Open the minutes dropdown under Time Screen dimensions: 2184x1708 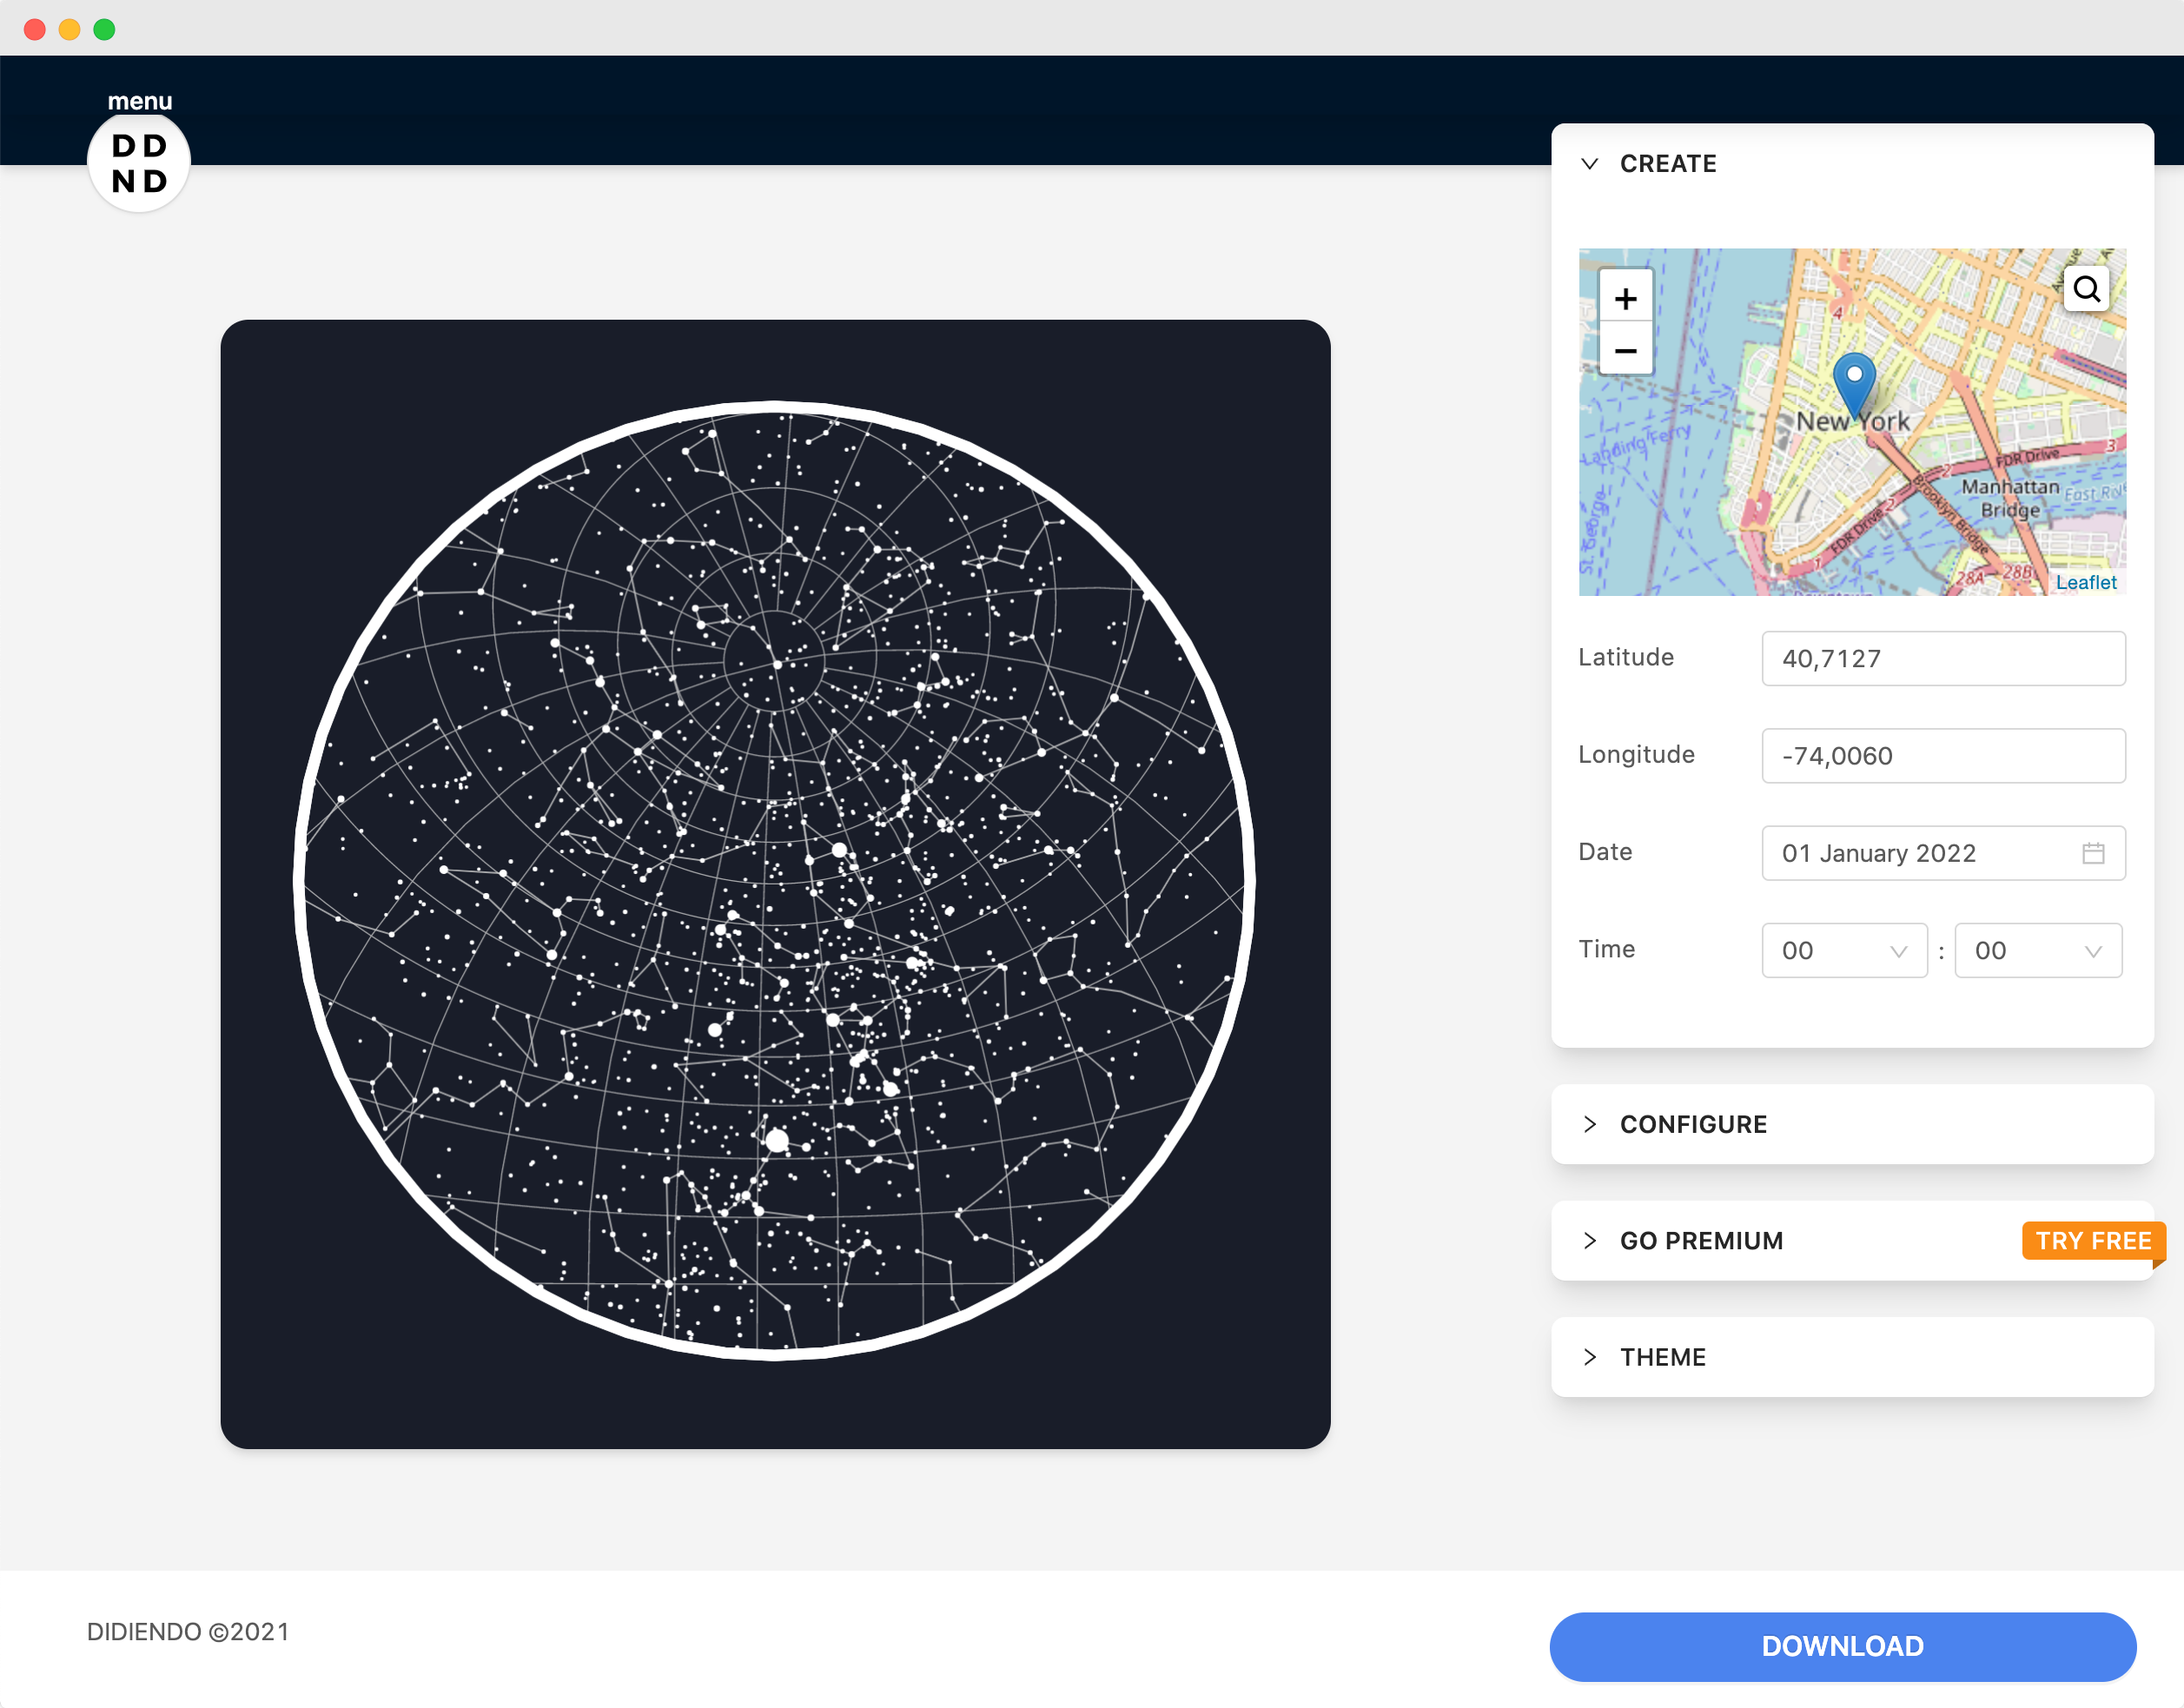(x=2038, y=950)
